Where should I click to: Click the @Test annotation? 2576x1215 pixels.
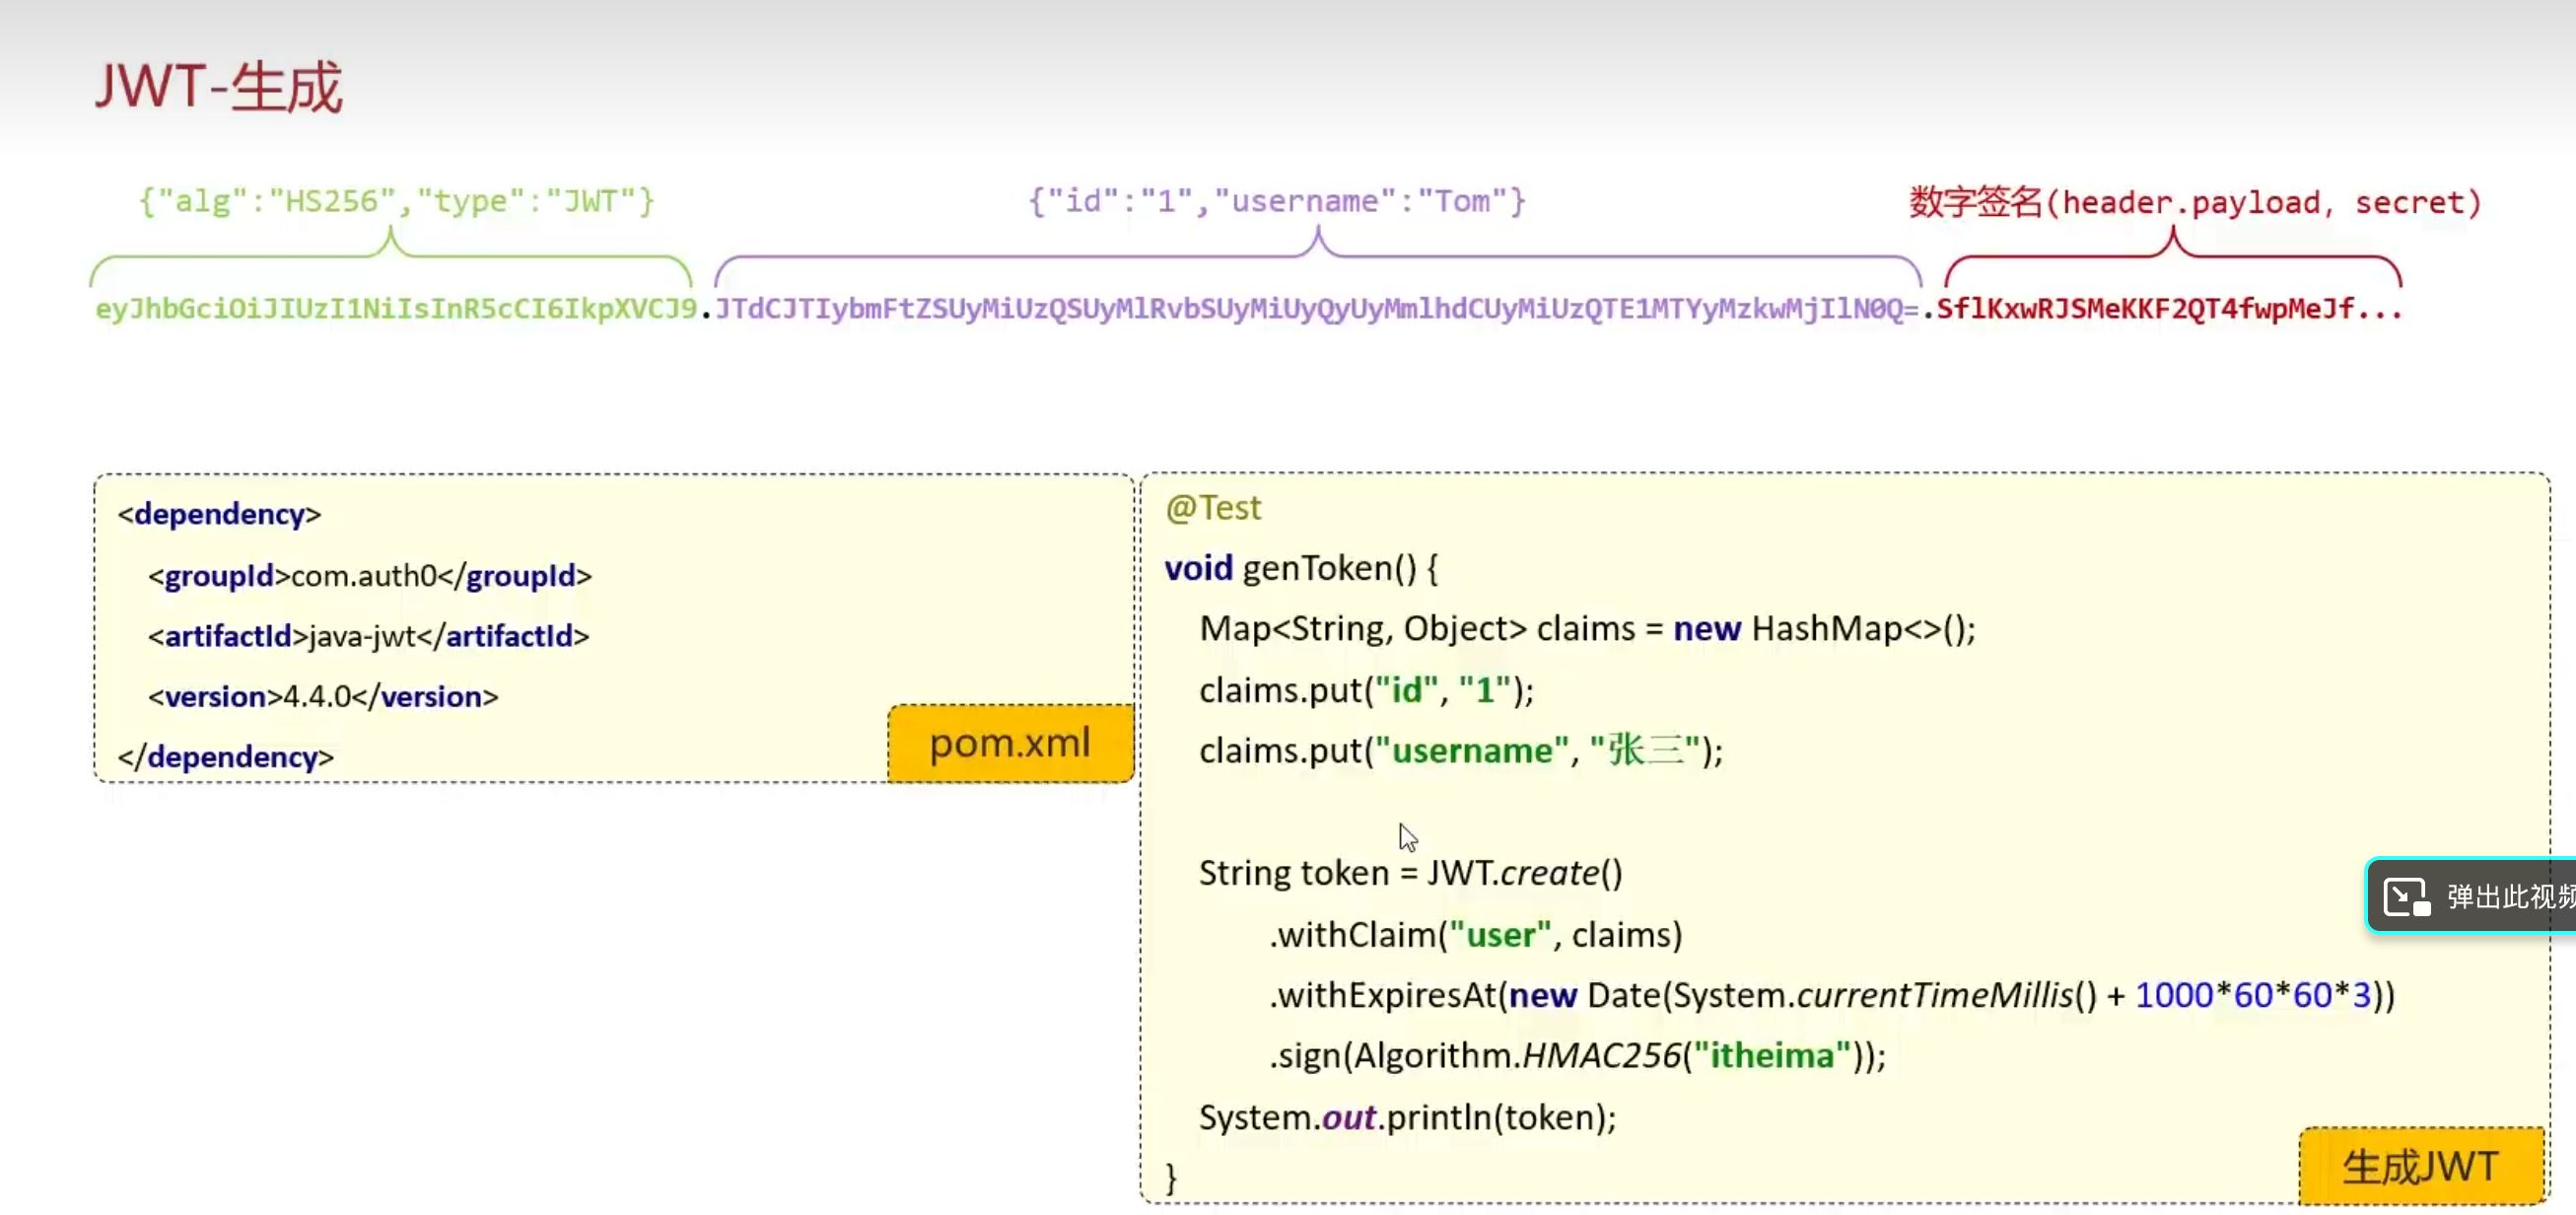(x=1213, y=508)
